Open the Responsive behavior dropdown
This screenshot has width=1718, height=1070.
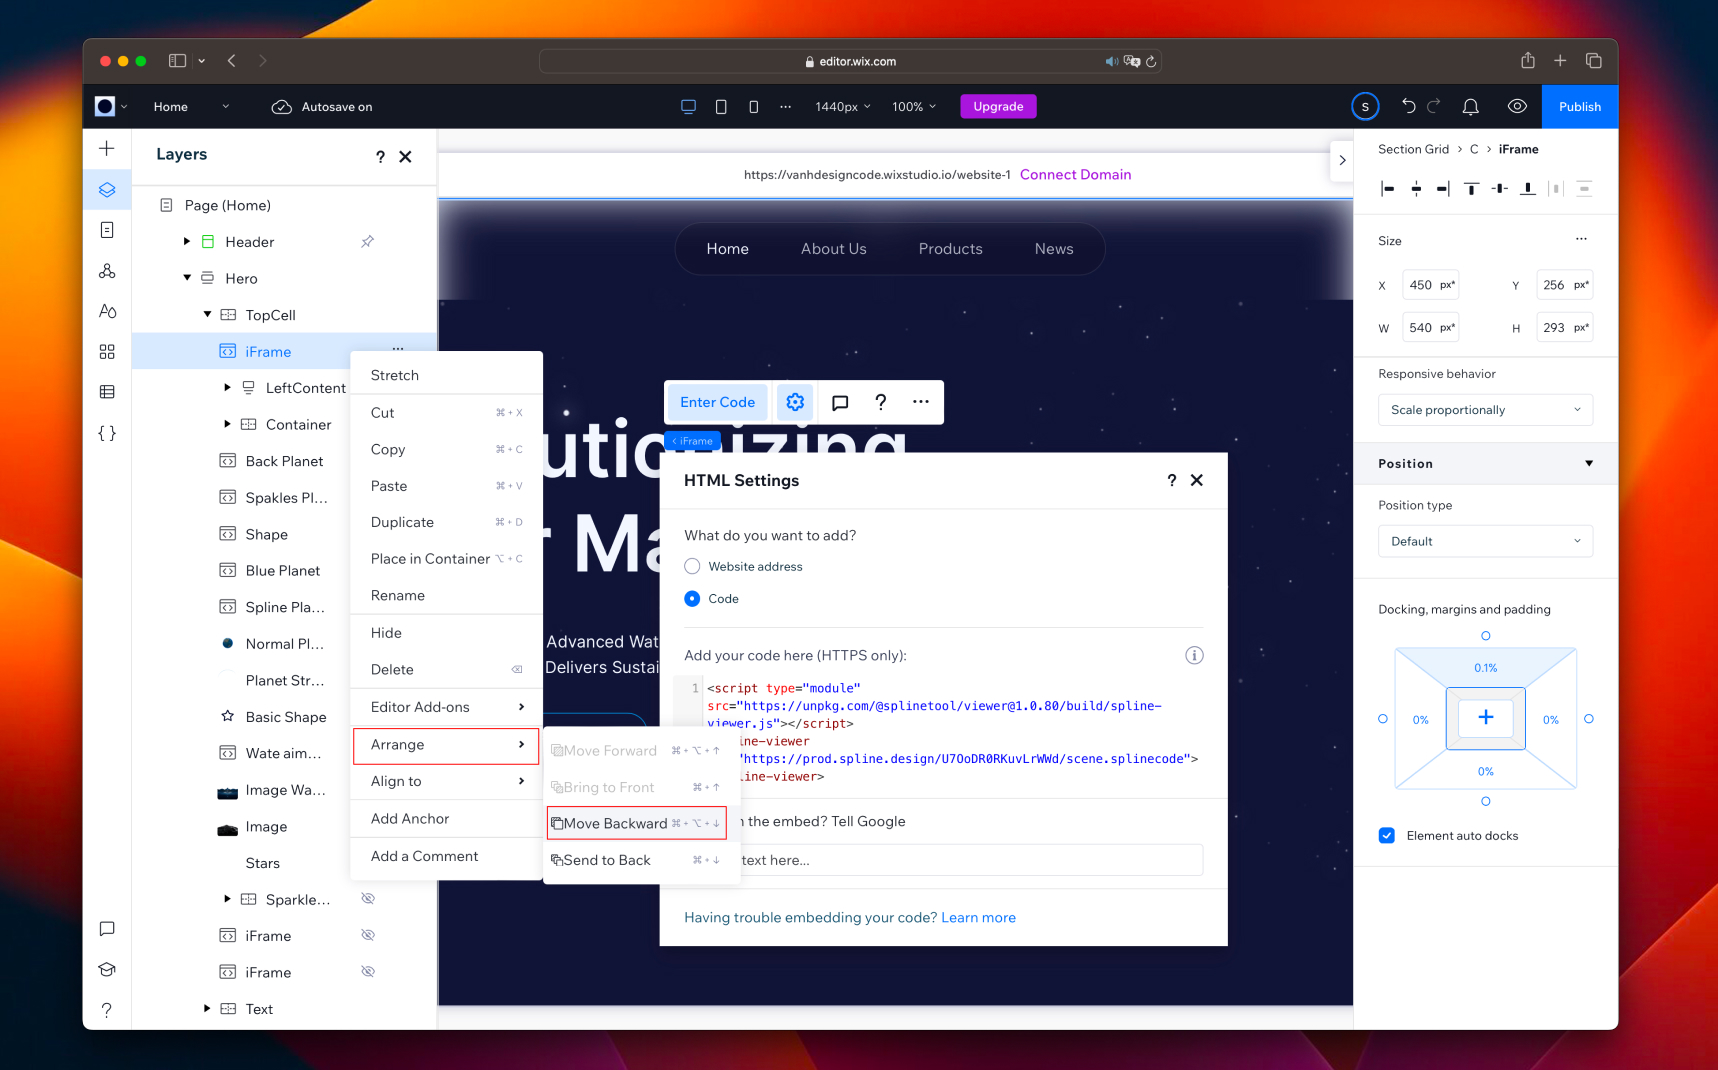pyautogui.click(x=1485, y=410)
